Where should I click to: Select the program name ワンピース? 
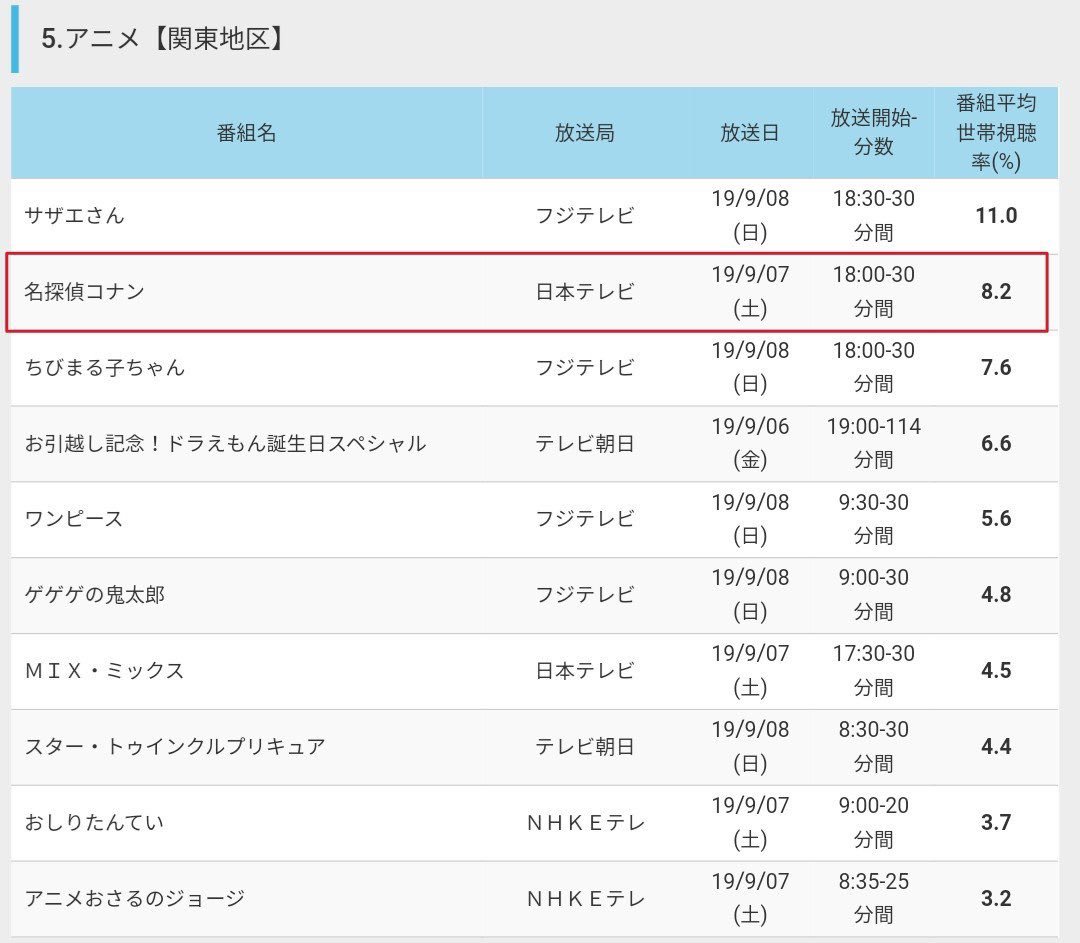coord(74,519)
